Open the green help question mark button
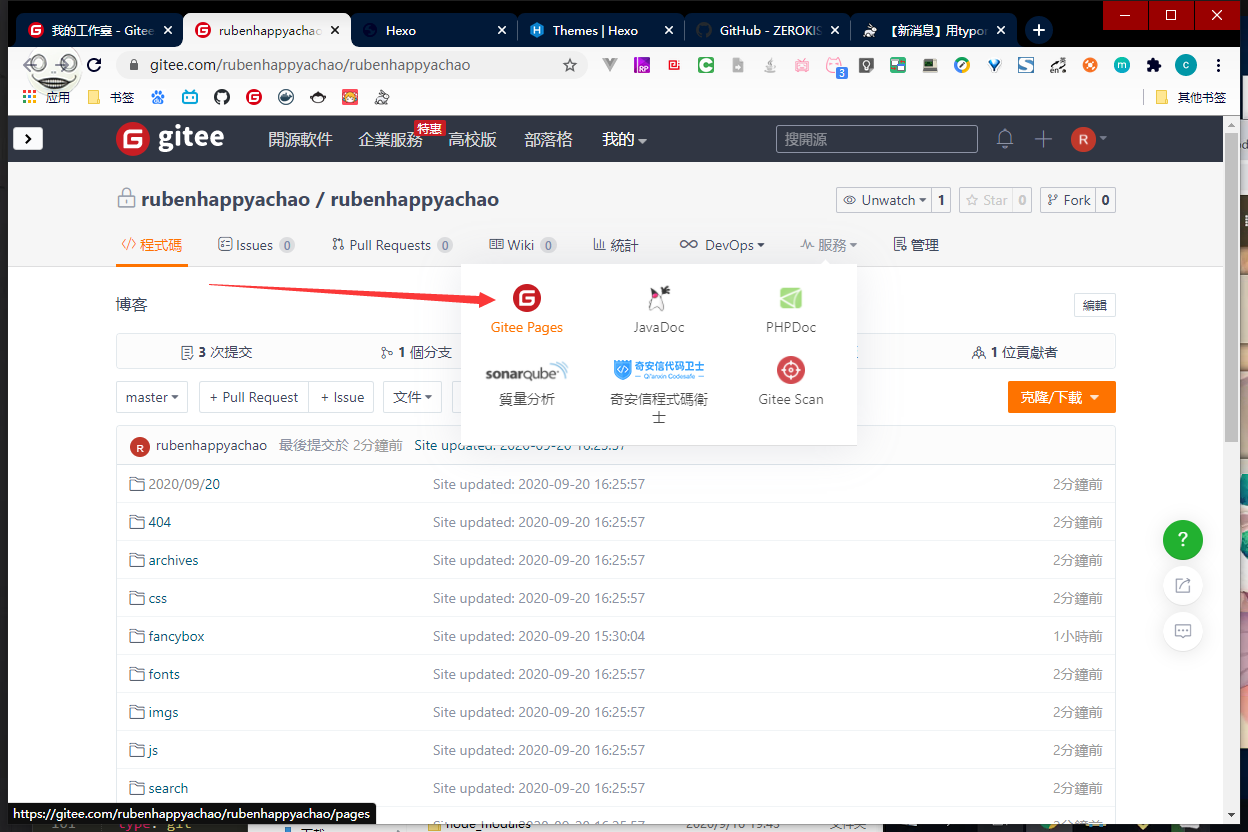This screenshot has width=1248, height=832. pos(1182,540)
